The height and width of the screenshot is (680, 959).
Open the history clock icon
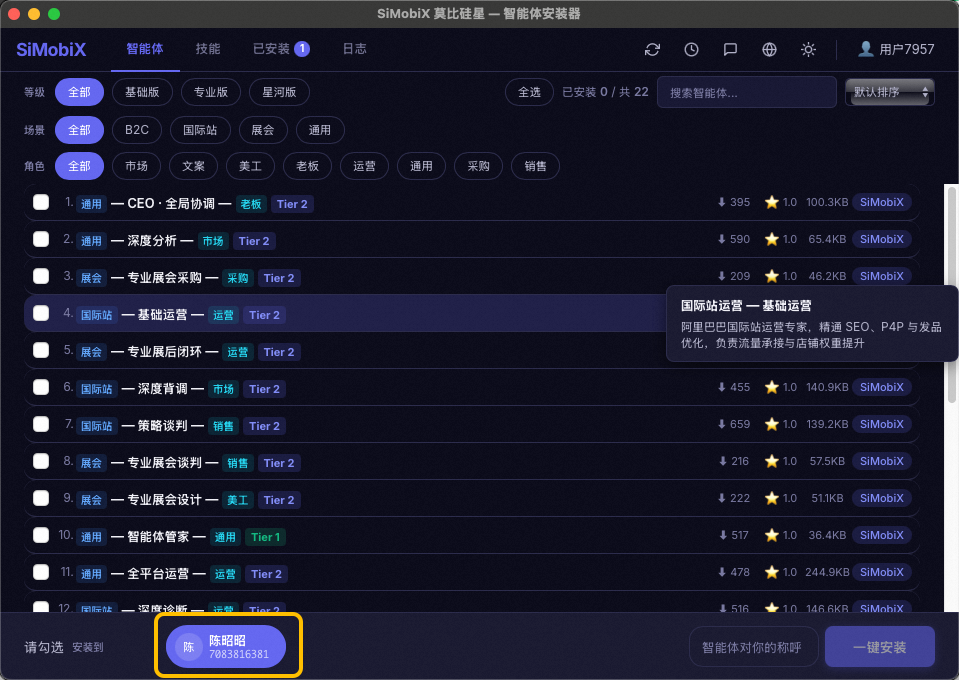click(x=691, y=50)
